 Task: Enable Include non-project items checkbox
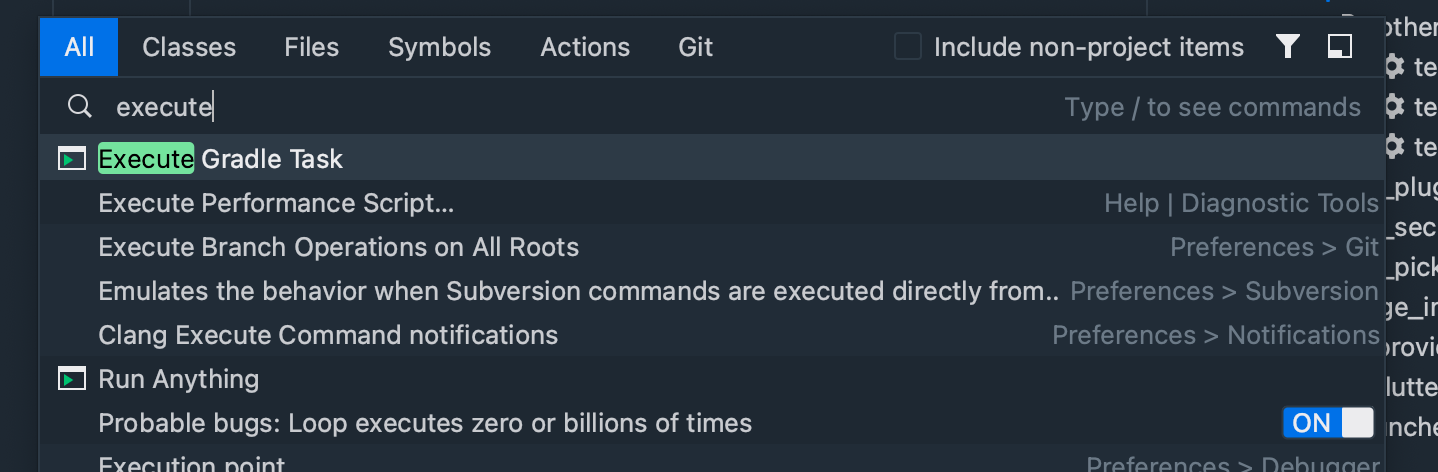pyautogui.click(x=908, y=47)
